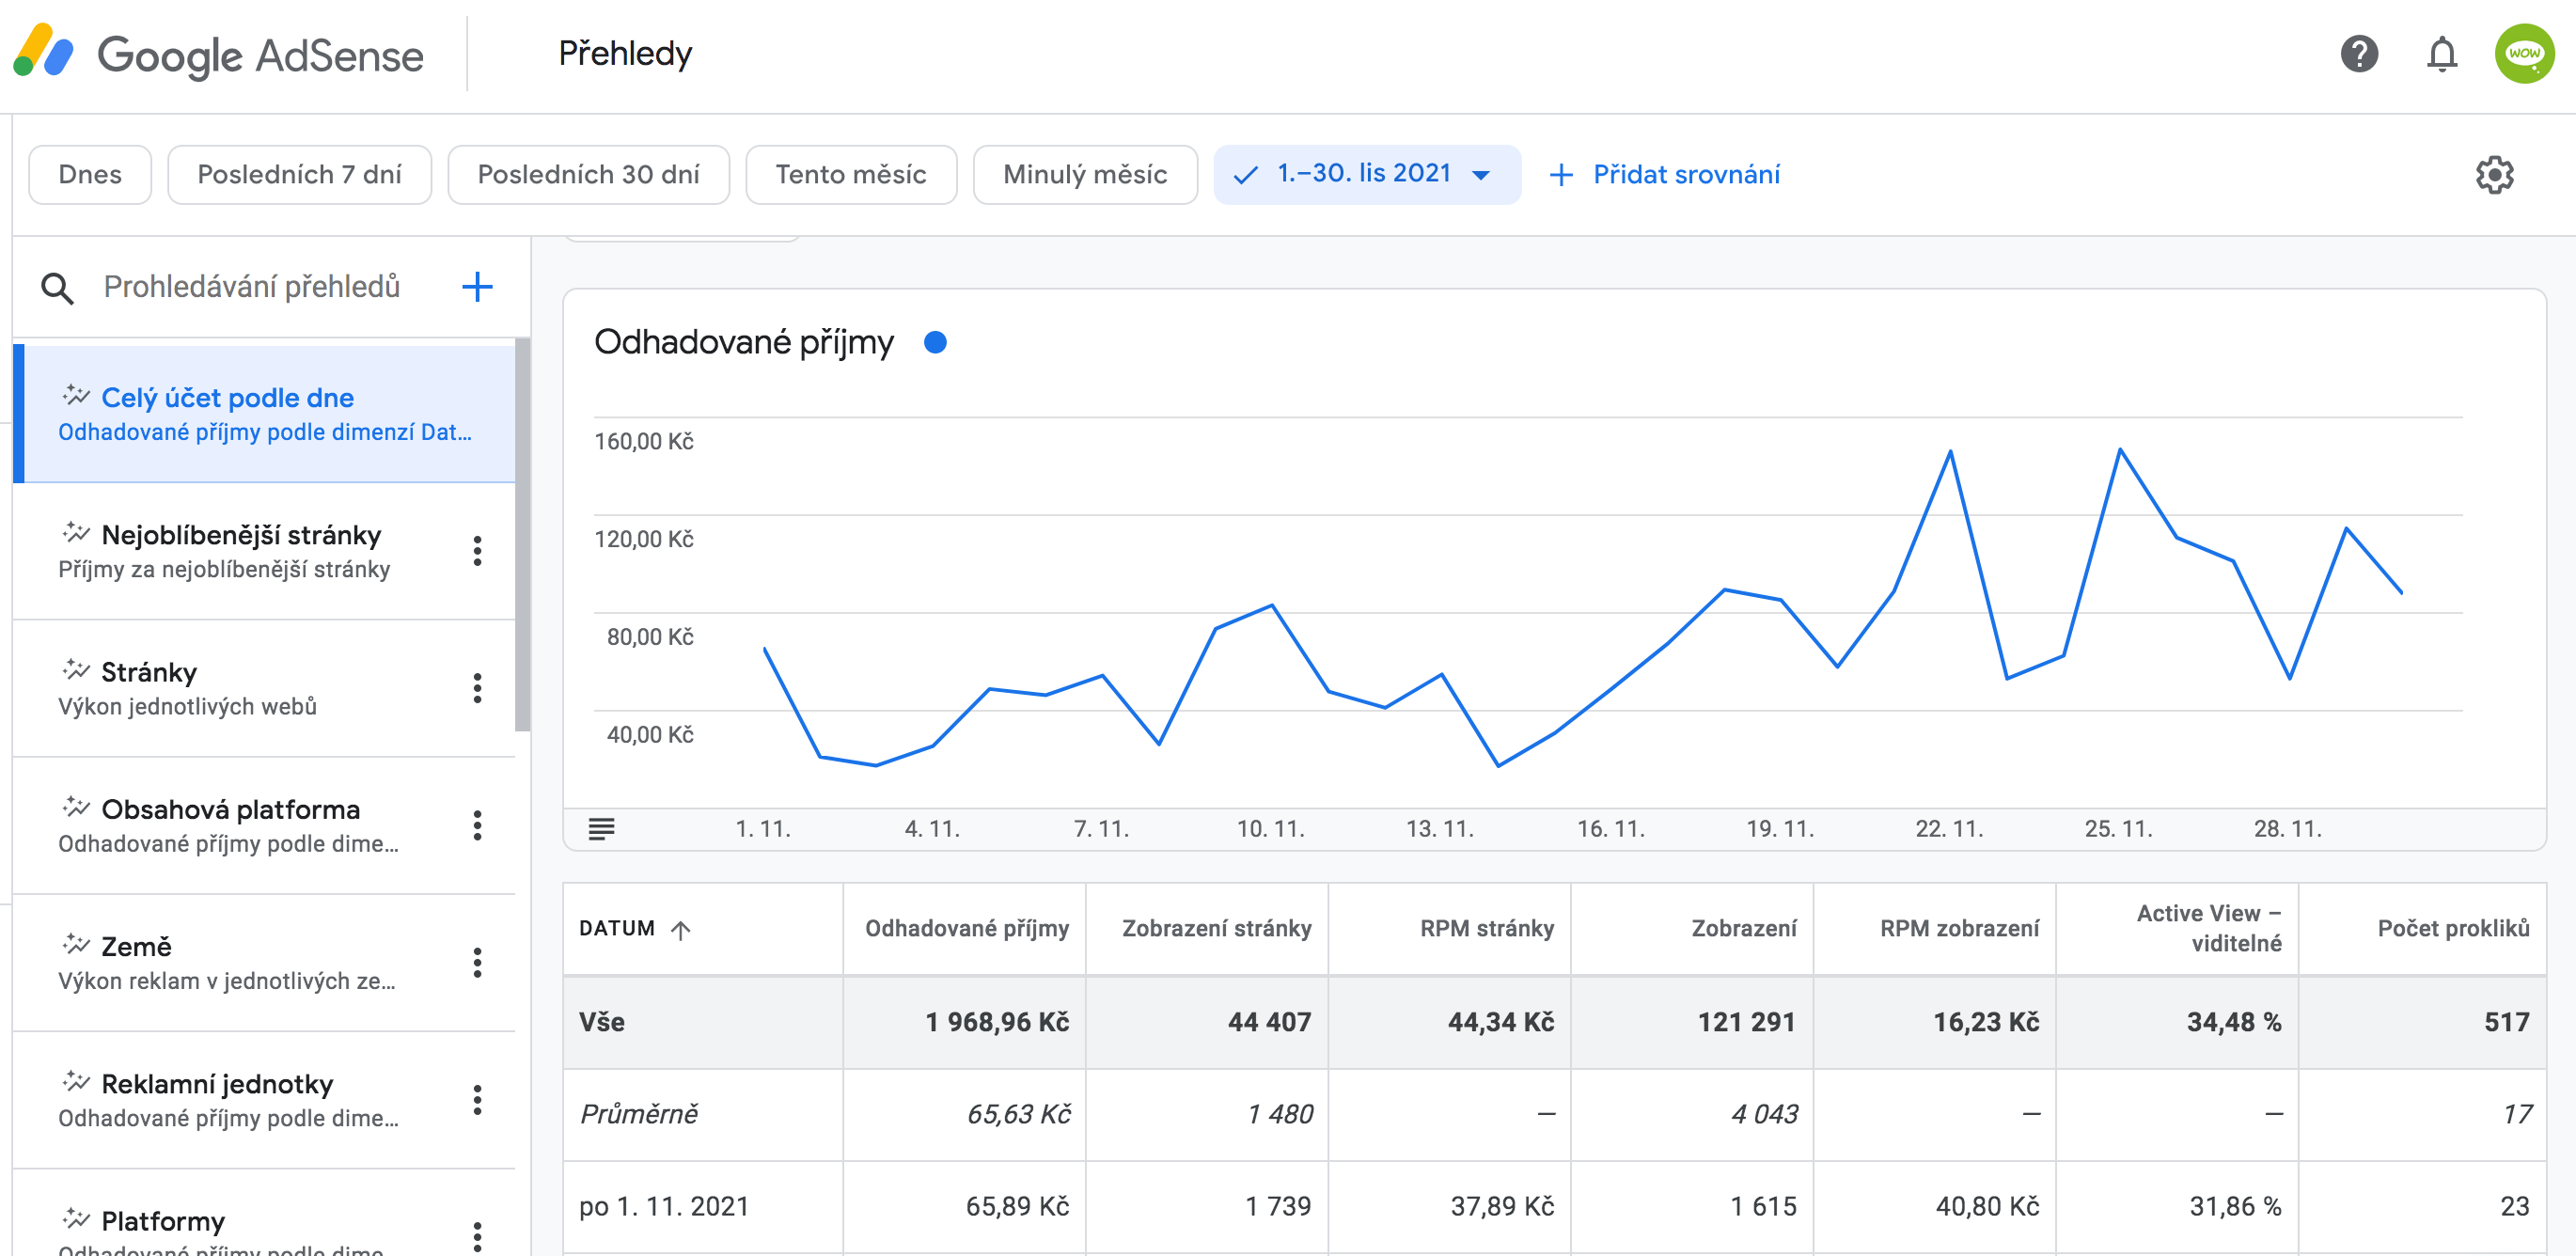The height and width of the screenshot is (1256, 2576).
Task: Click the 160,00 Kč axis label
Action: [643, 441]
